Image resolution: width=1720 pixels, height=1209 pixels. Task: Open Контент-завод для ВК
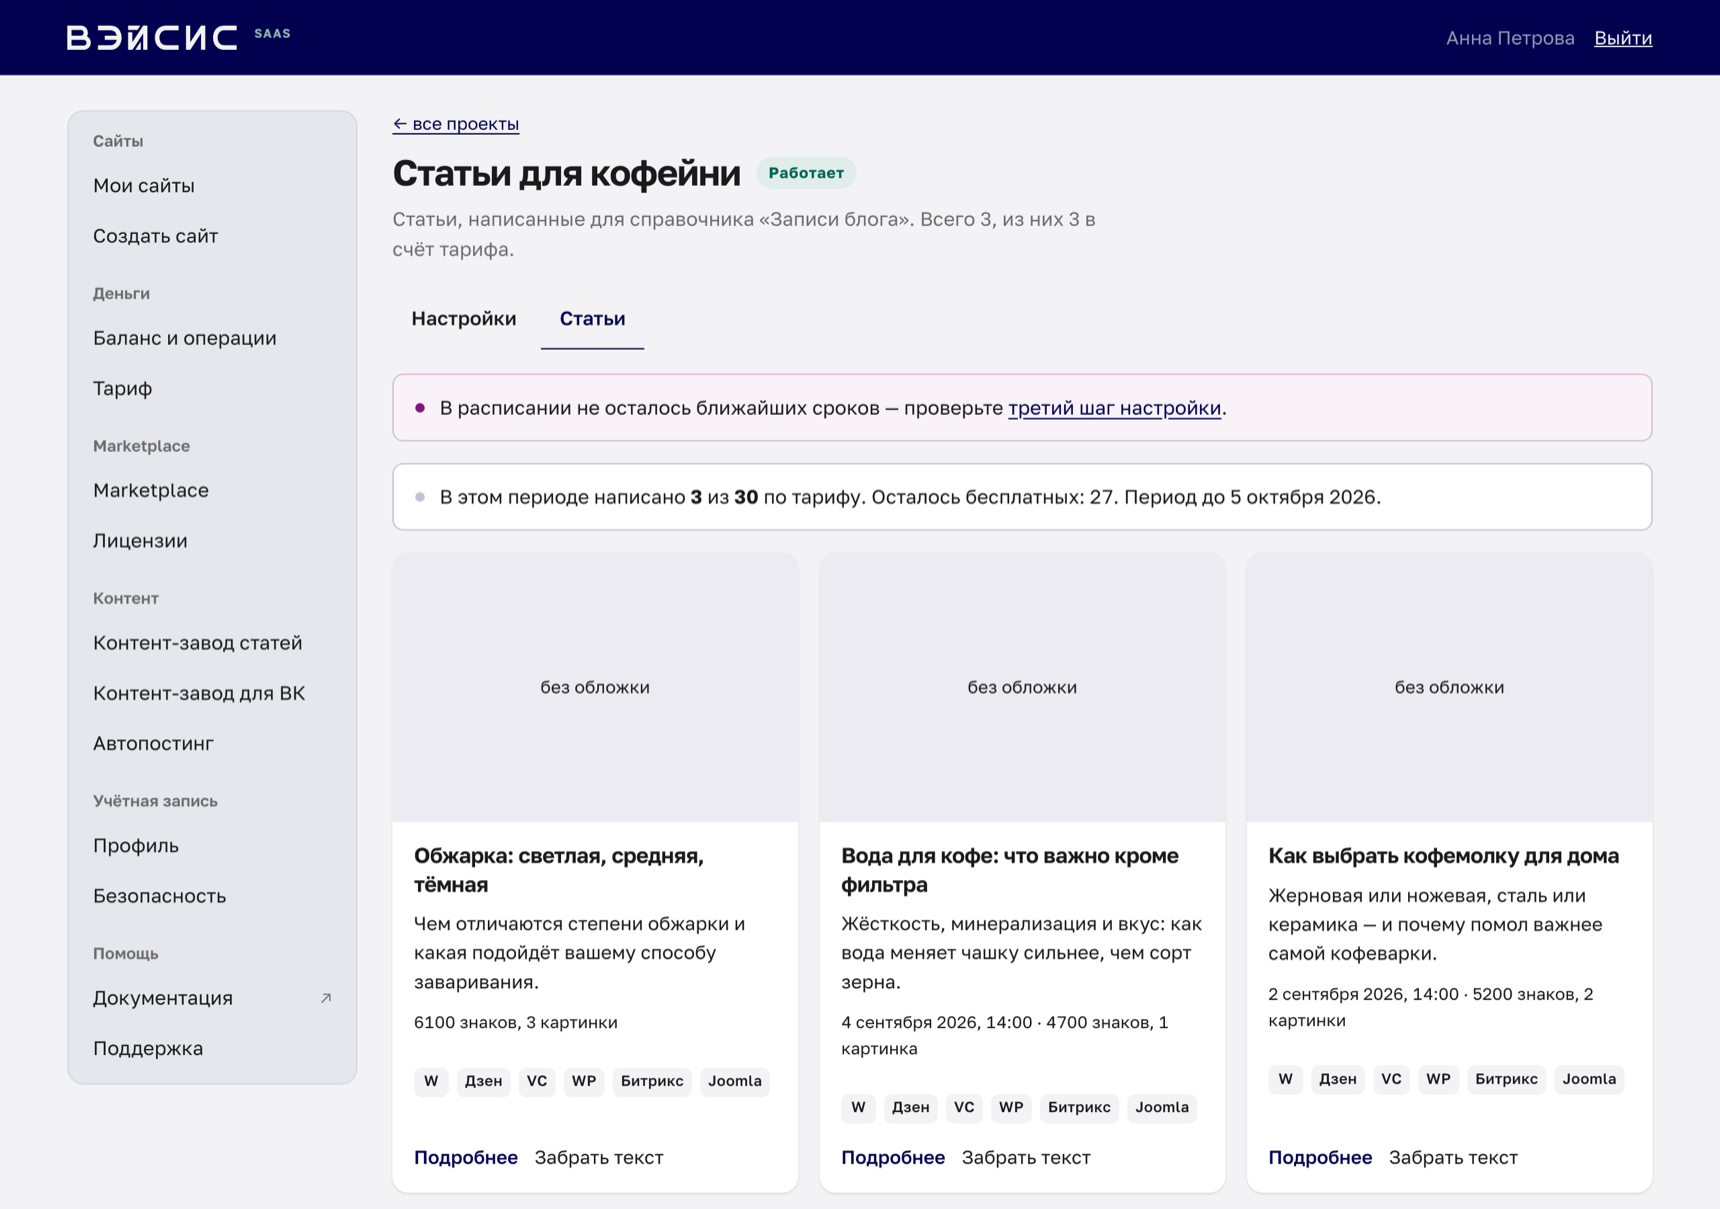[212, 693]
